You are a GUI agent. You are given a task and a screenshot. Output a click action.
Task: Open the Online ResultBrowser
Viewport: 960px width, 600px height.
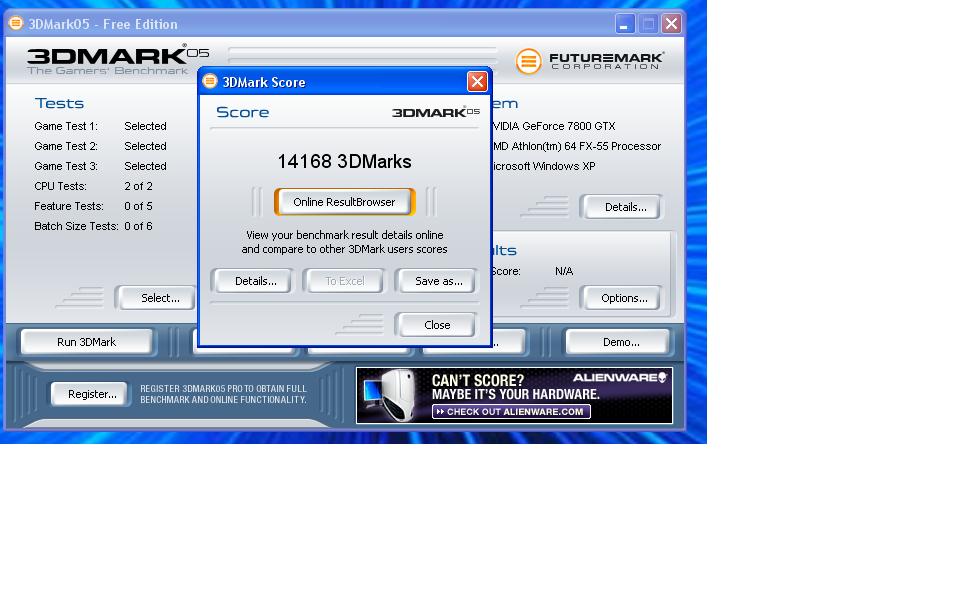345,202
